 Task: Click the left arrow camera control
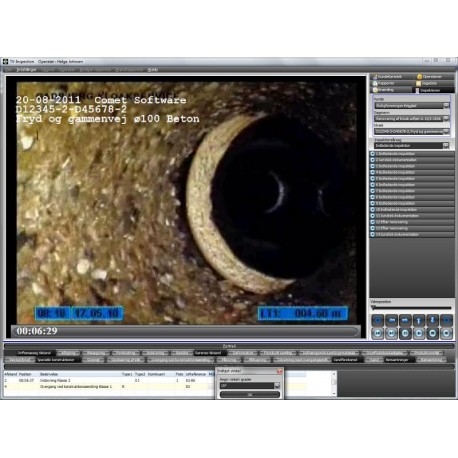[391, 320]
